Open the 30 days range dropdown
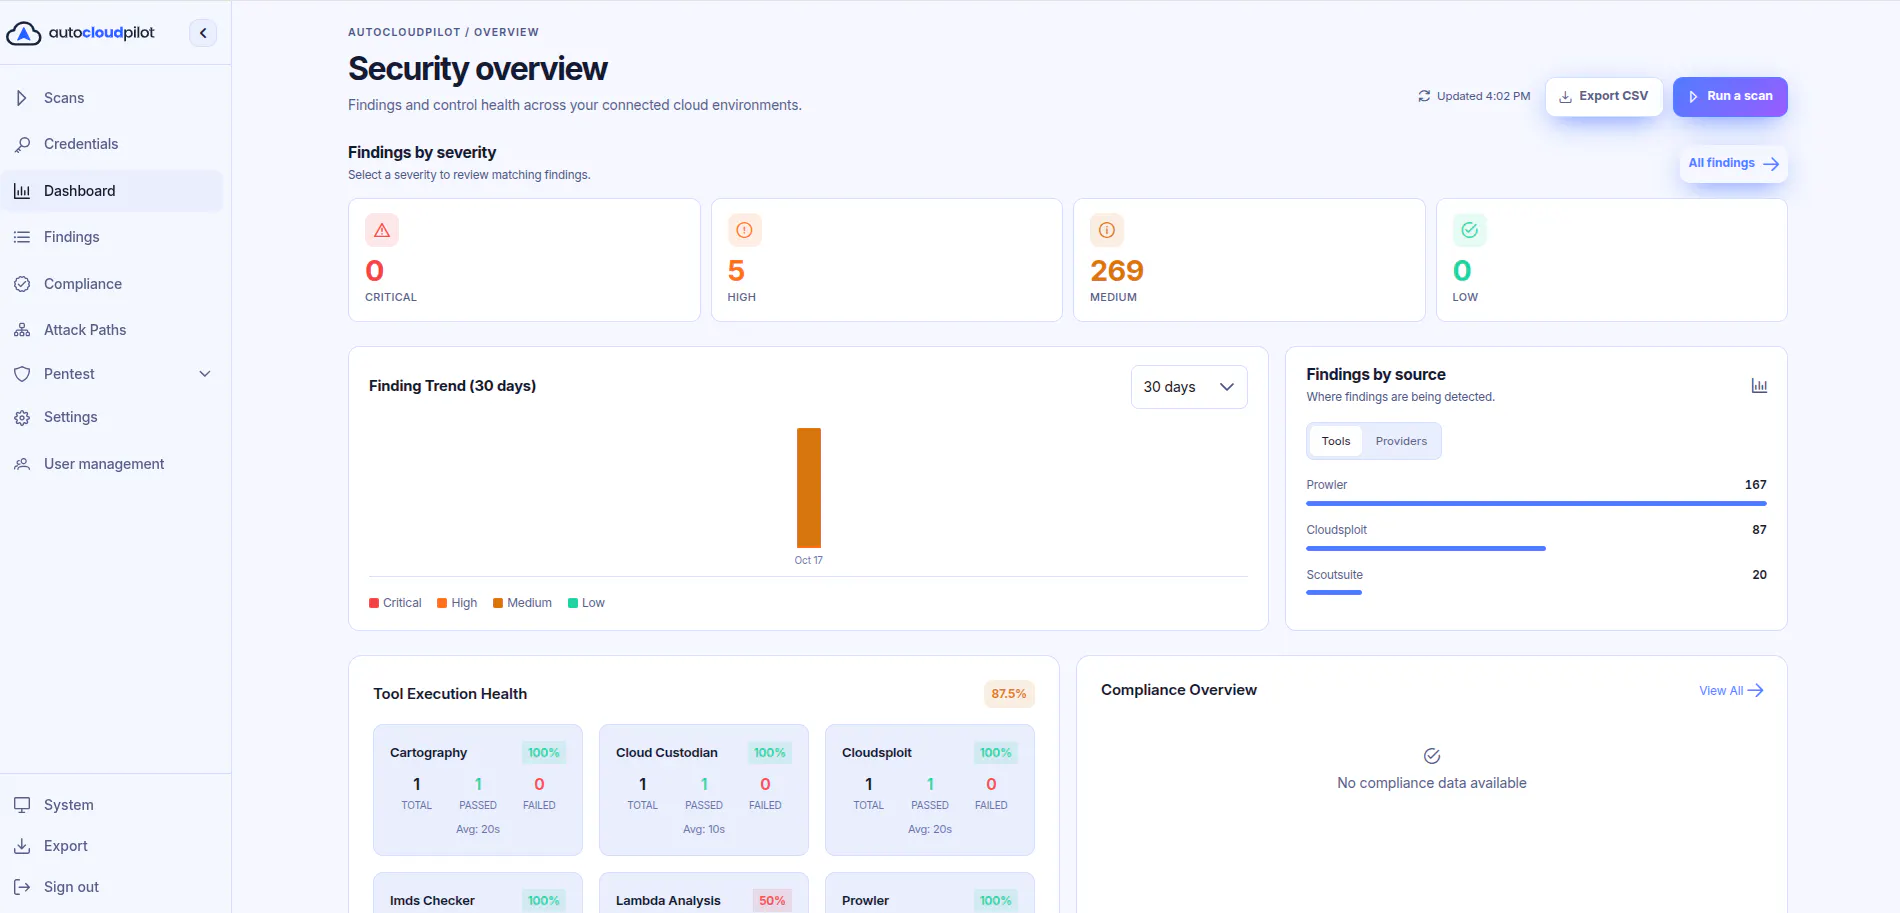1900x913 pixels. click(1189, 387)
